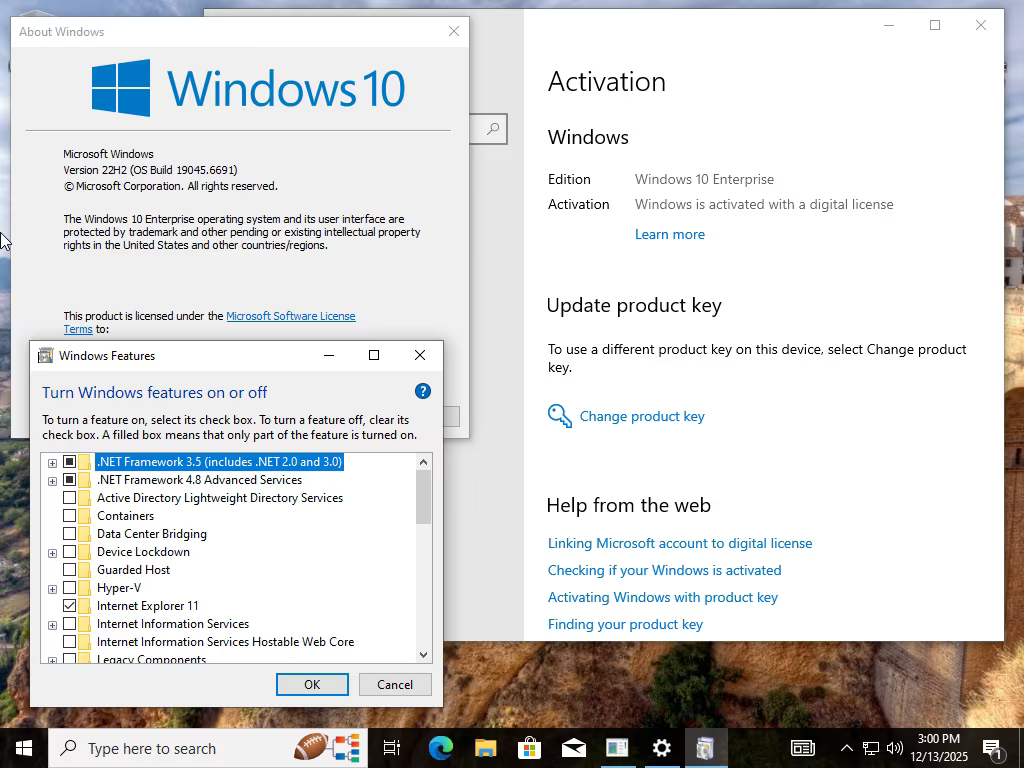Open Microsoft Store from taskbar
Screen dimensions: 1024x768
[x=530, y=748]
